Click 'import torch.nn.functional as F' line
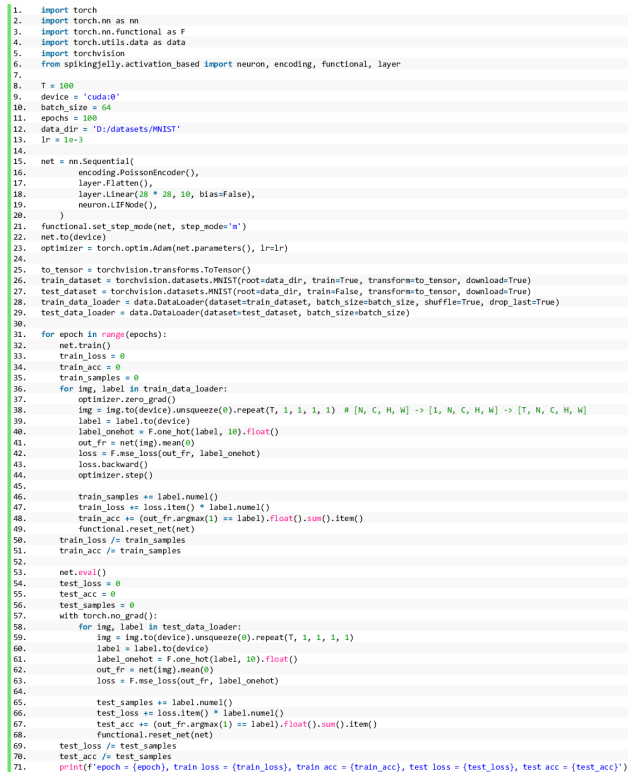 pyautogui.click(x=113, y=32)
